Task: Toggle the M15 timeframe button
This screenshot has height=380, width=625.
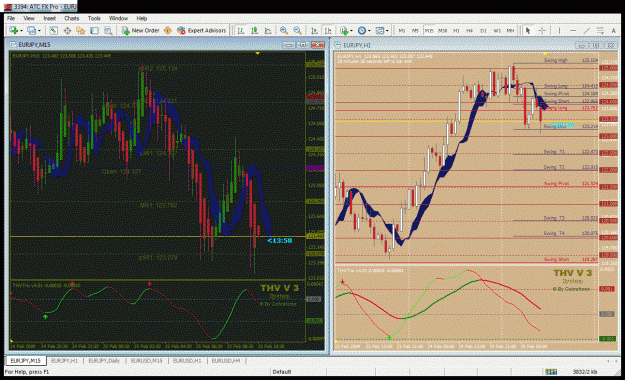Action: click(429, 30)
